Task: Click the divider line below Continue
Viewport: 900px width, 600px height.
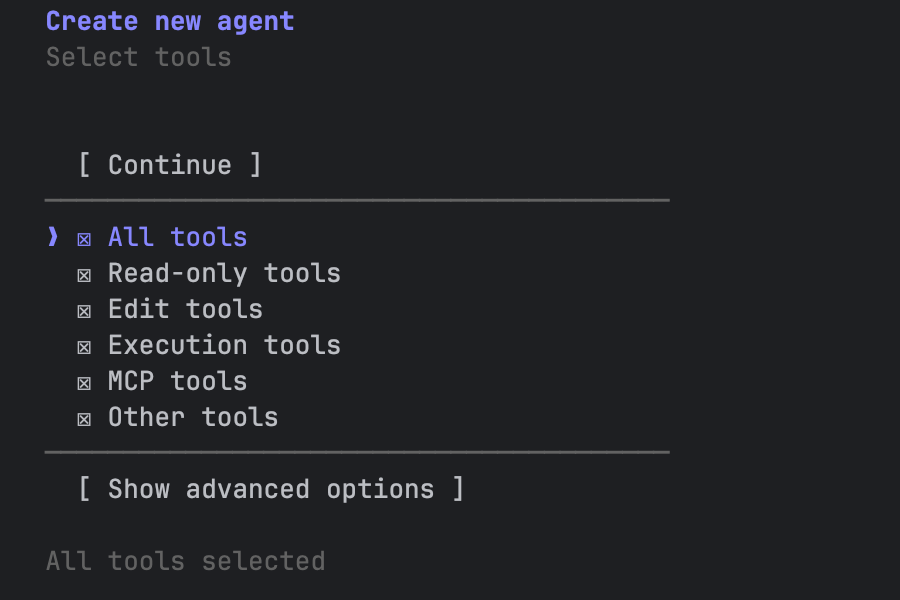Action: coord(357,201)
